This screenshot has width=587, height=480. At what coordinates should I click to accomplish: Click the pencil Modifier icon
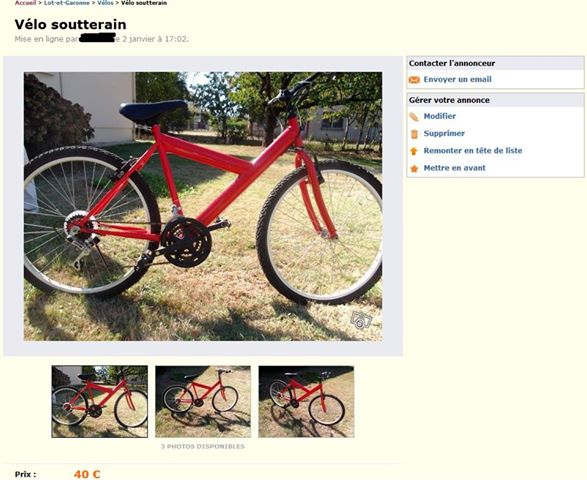[414, 117]
